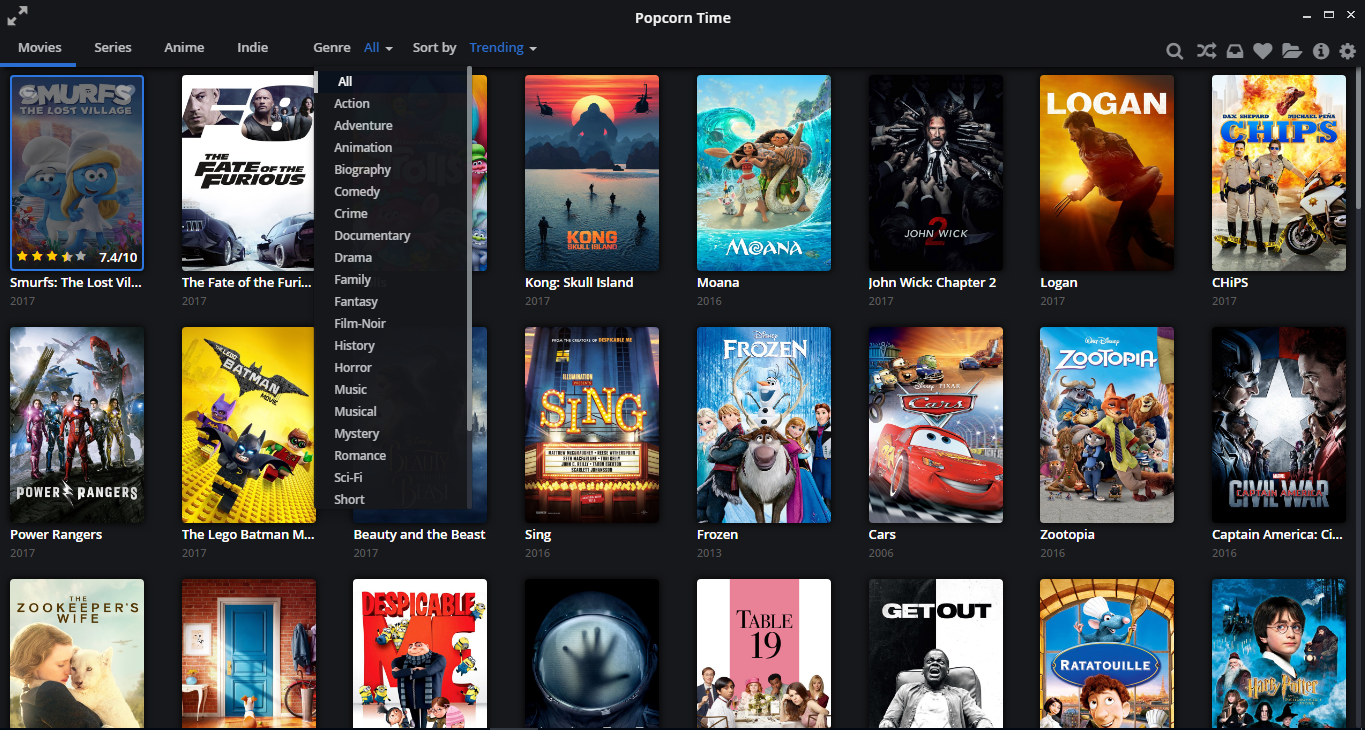Choose the Biography genre

click(x=392, y=170)
